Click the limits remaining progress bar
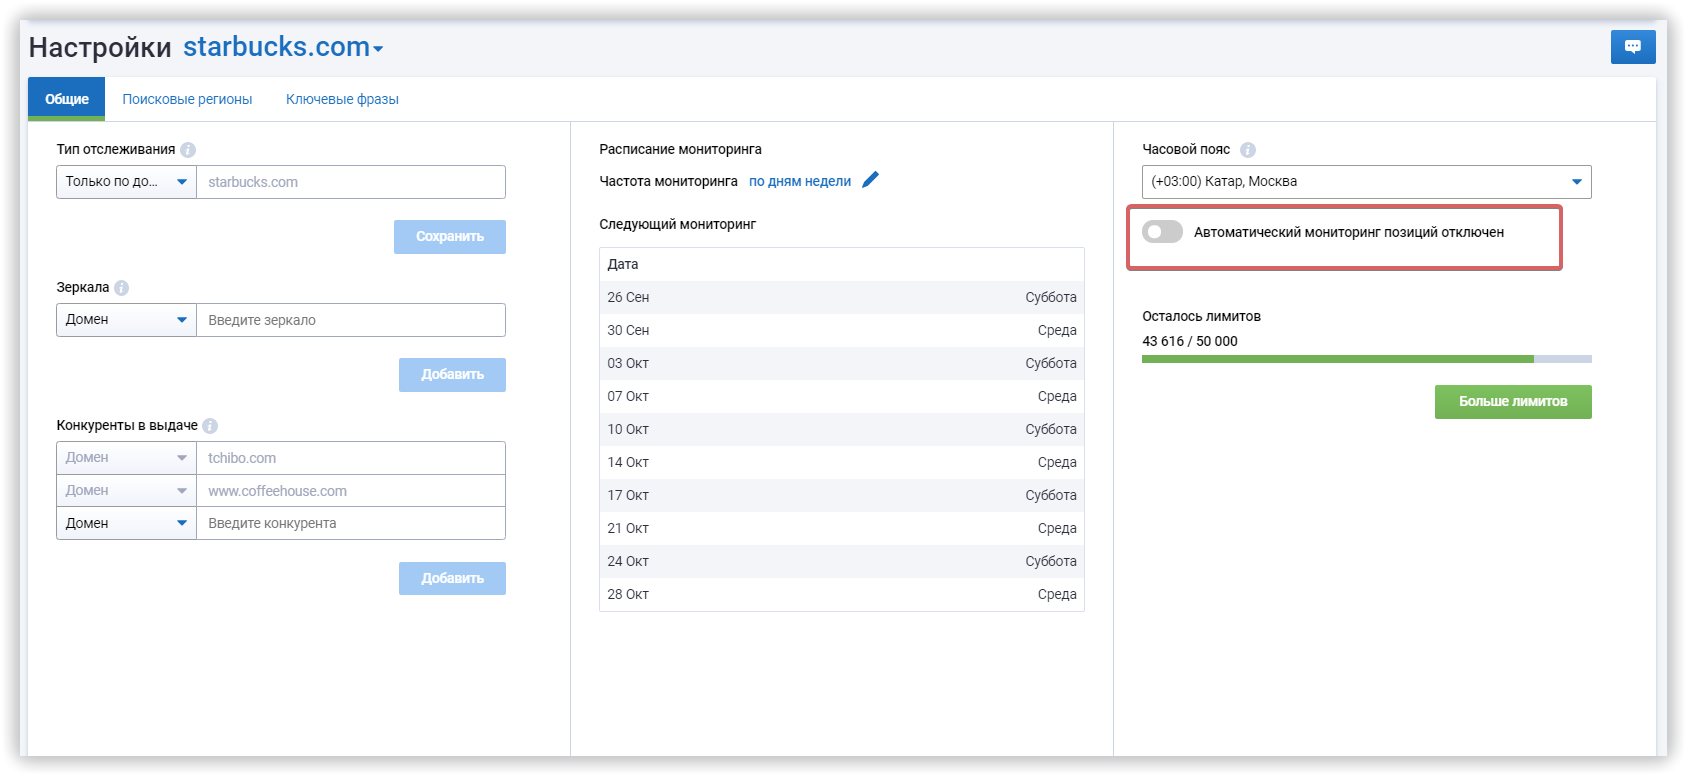Image resolution: width=1687 pixels, height=776 pixels. point(1366,359)
